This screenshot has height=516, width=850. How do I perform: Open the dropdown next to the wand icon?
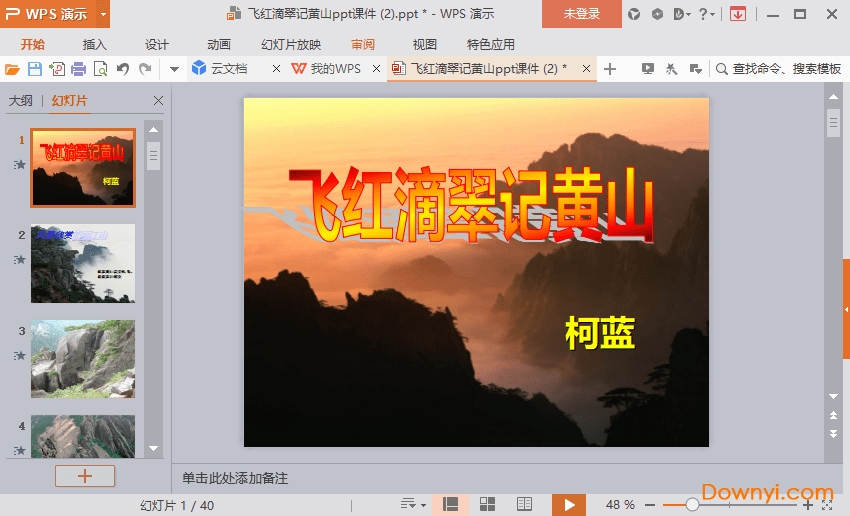click(x=696, y=69)
